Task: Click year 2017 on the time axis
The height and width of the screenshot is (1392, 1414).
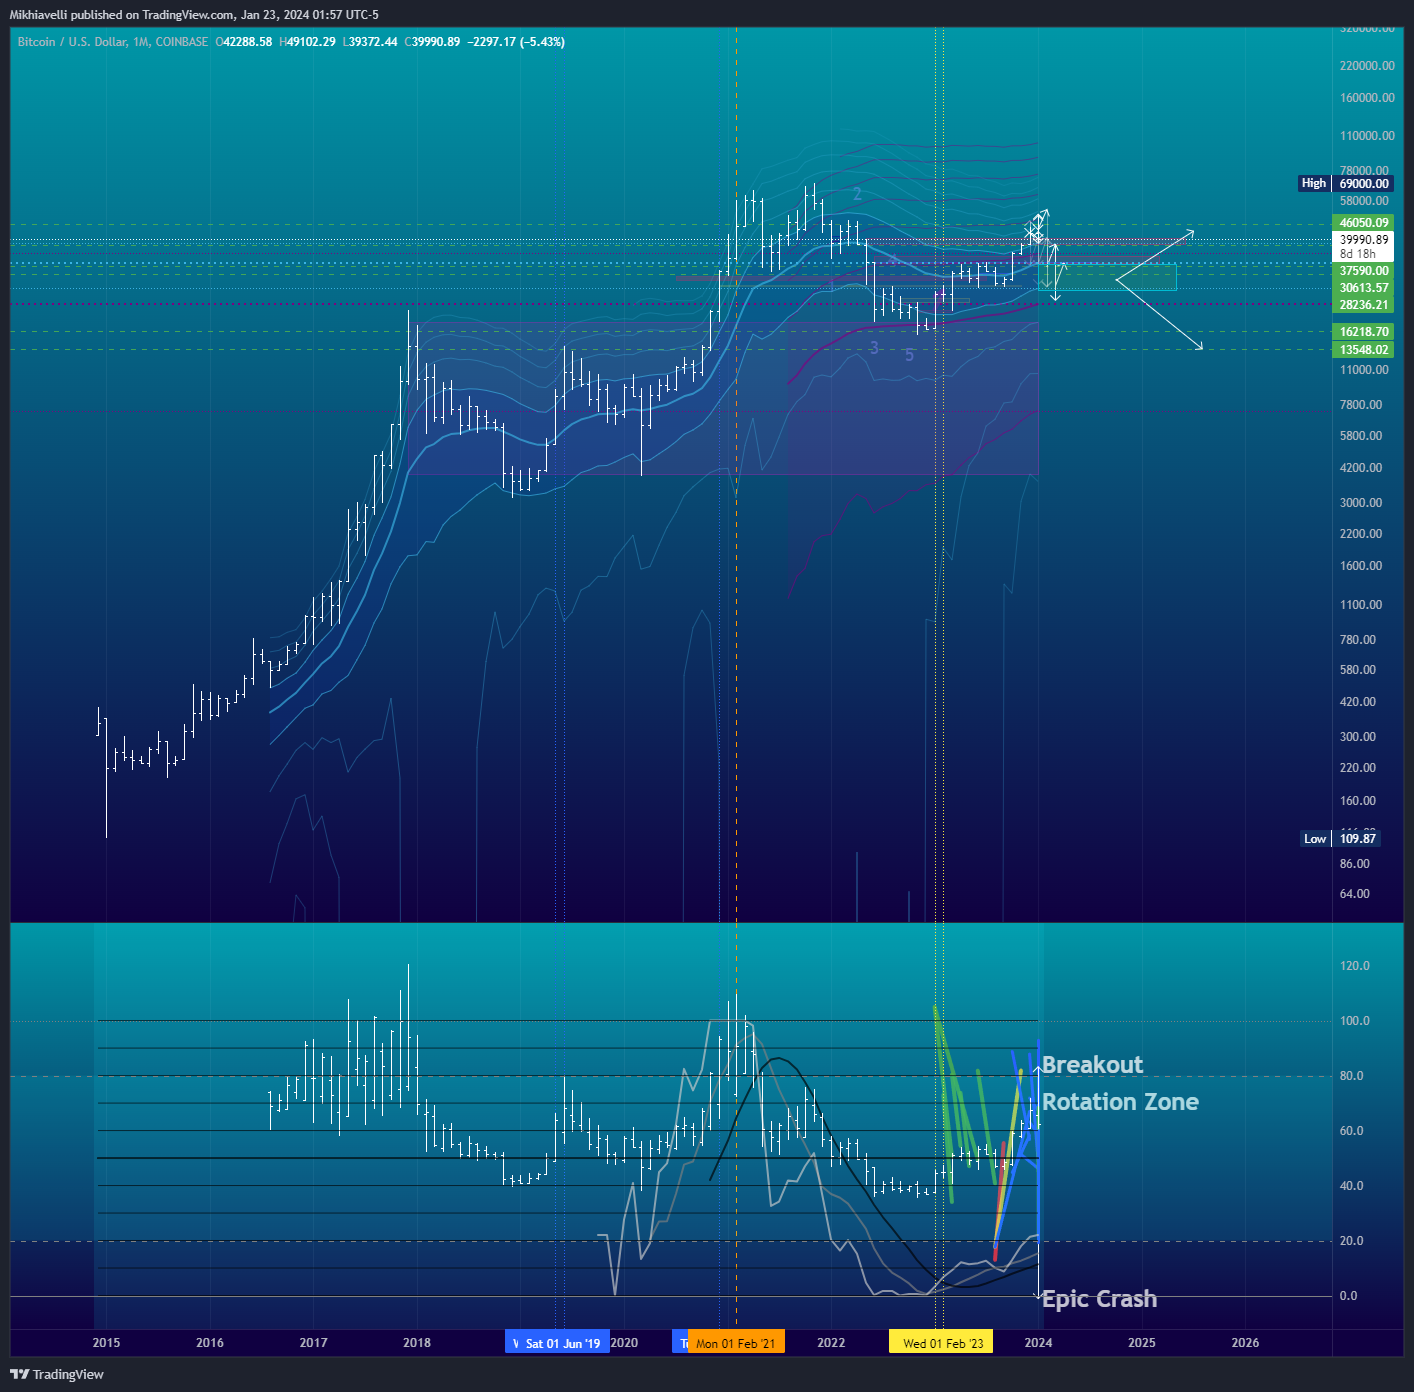Action: [x=313, y=1343]
